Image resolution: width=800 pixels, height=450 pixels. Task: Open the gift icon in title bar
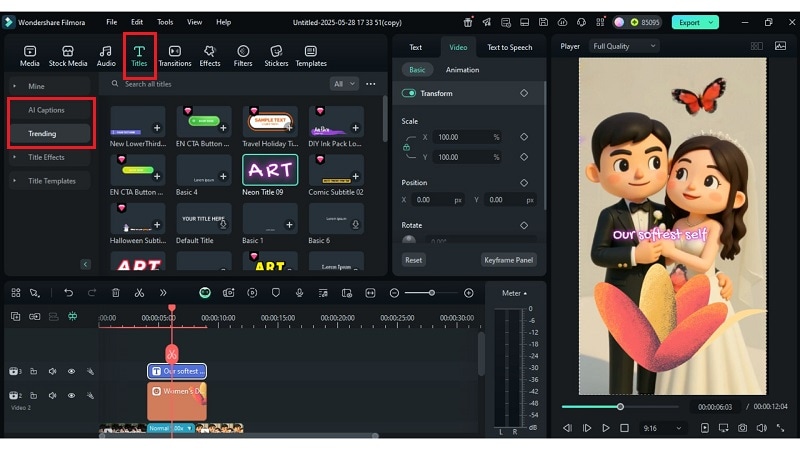coord(468,22)
